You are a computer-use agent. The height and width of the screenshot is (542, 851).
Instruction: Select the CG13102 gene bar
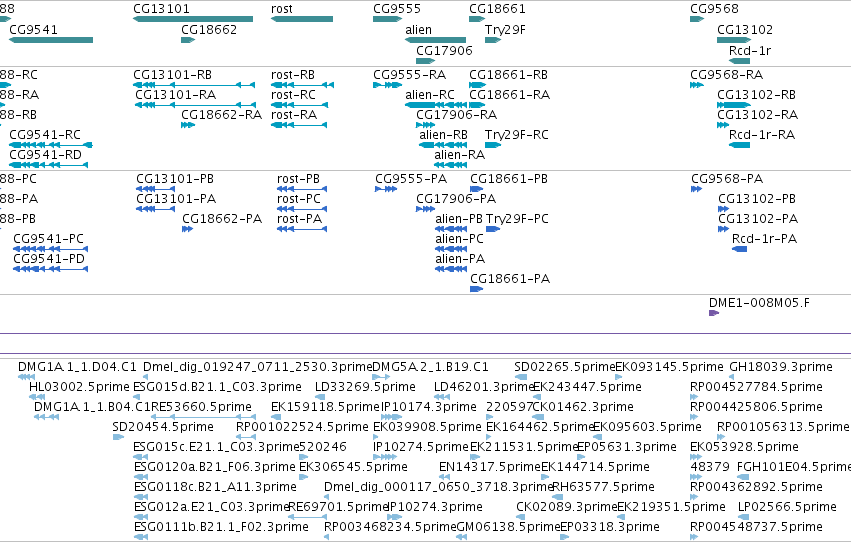[734, 40]
